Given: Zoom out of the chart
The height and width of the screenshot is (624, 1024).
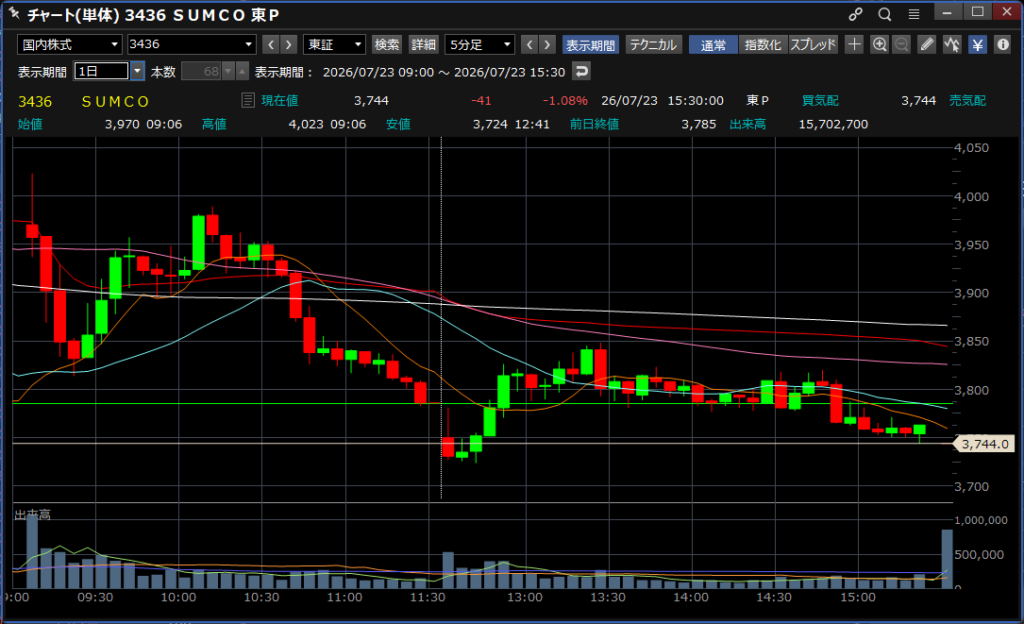Looking at the screenshot, I should [901, 44].
